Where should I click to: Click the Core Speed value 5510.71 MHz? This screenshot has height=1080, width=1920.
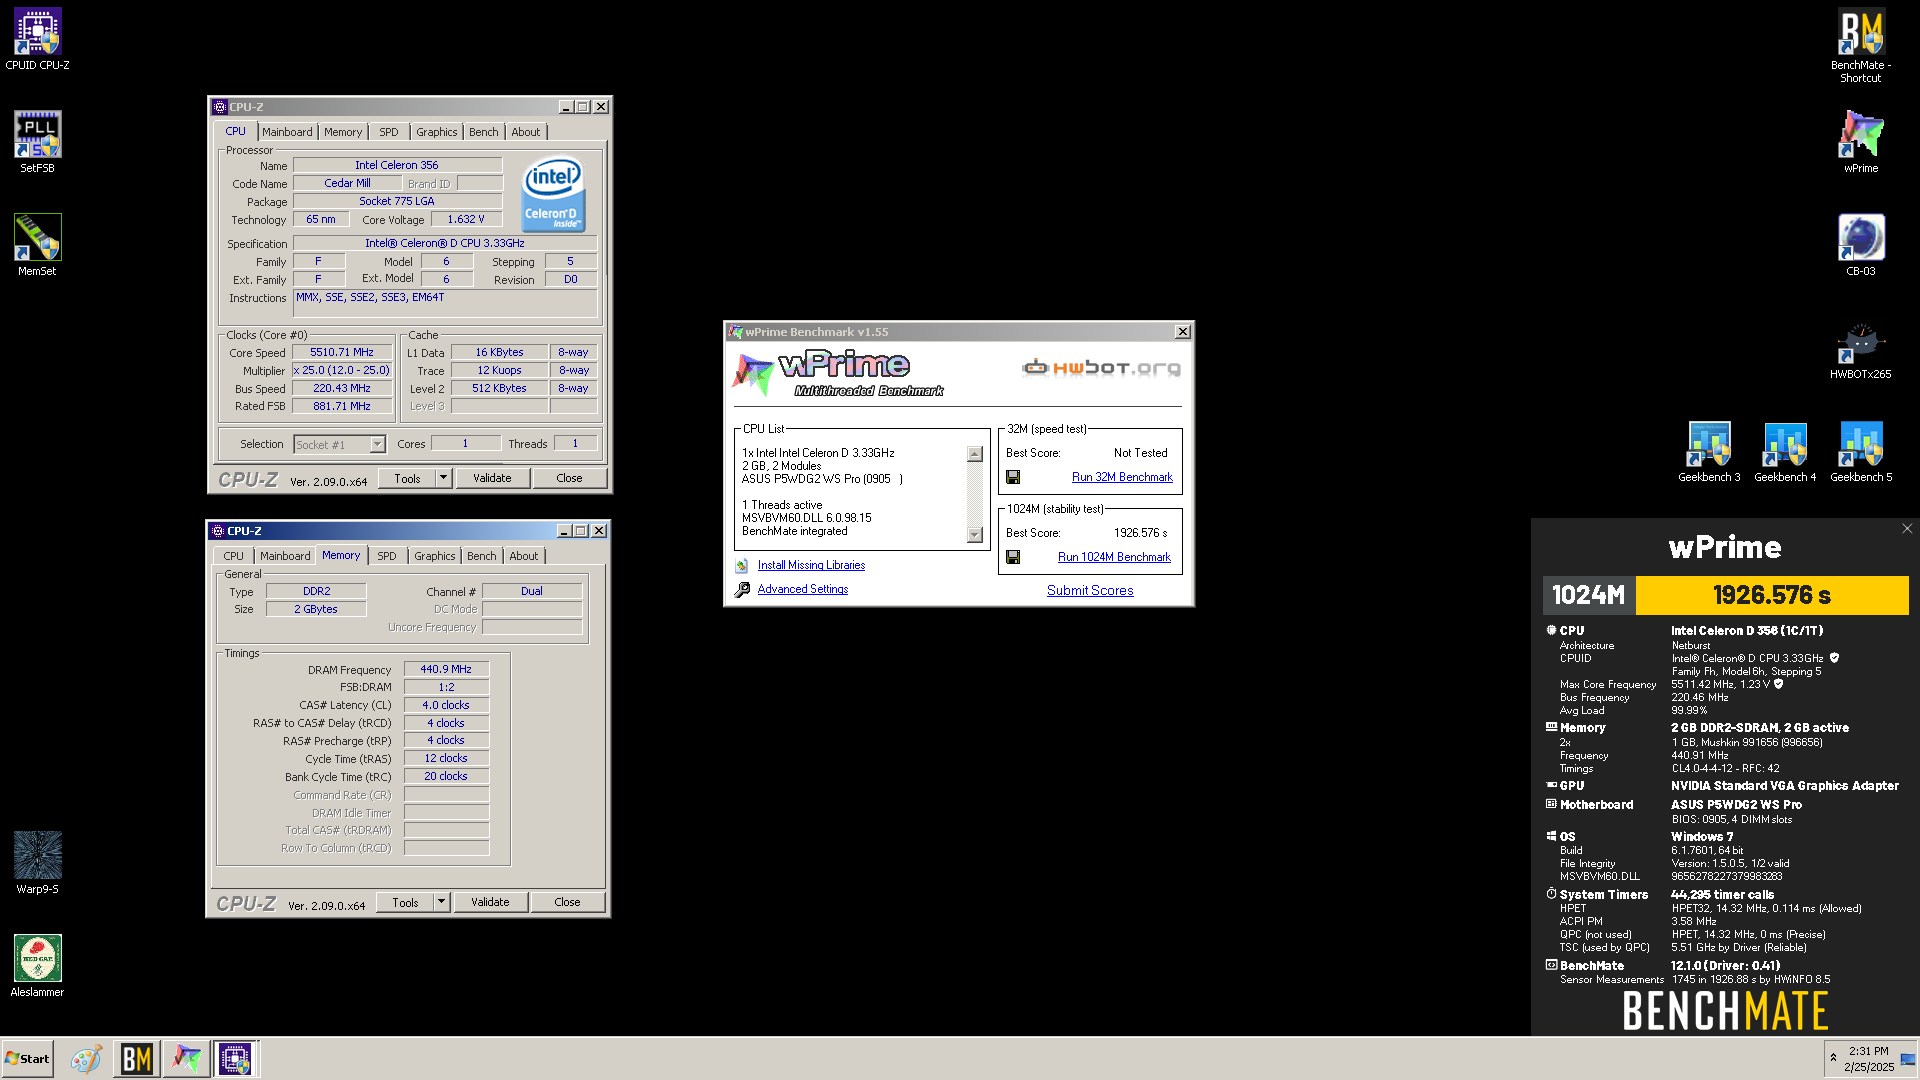[x=342, y=353]
